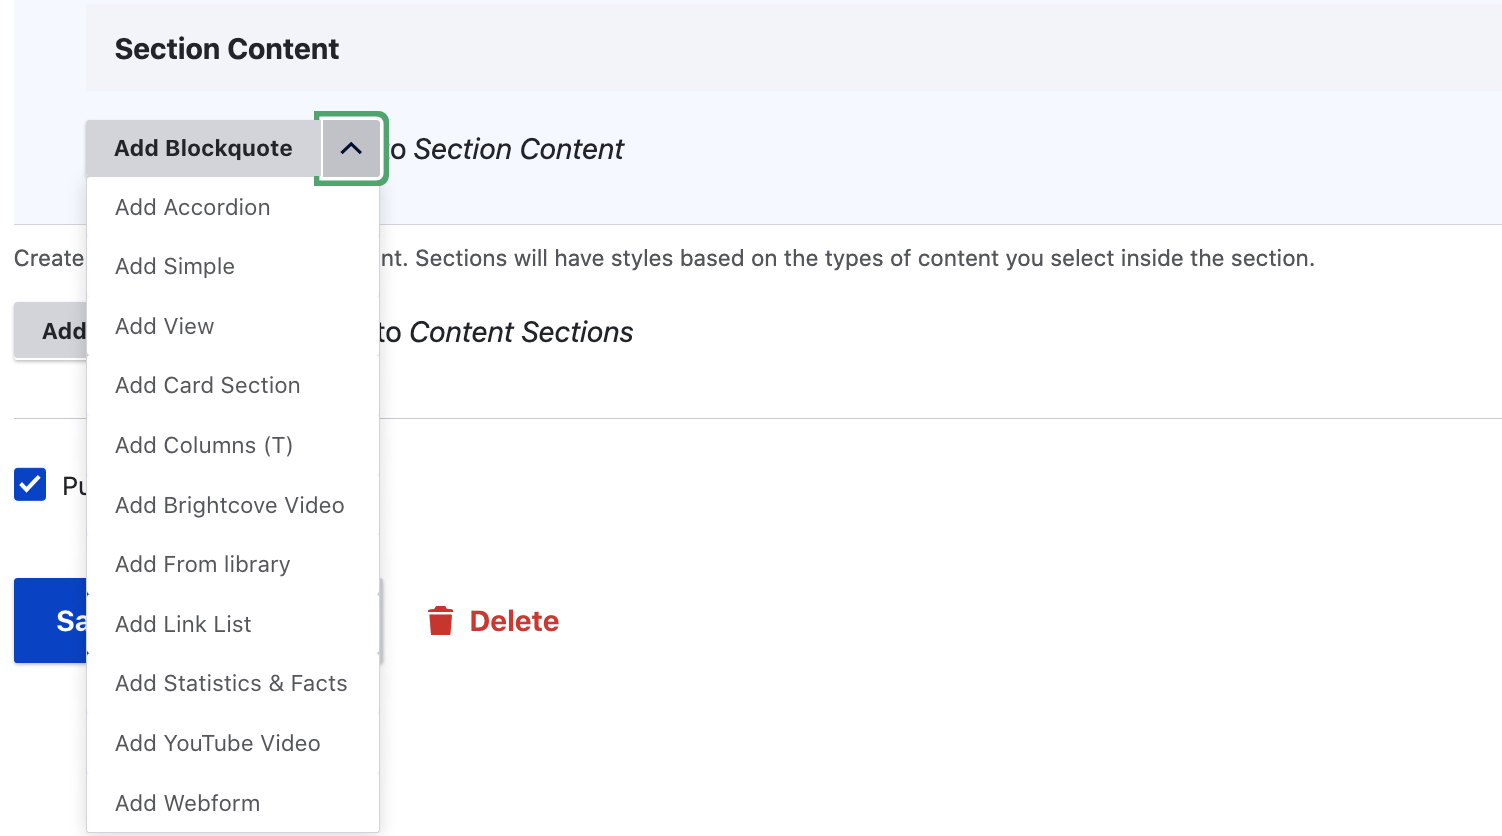Image resolution: width=1502 pixels, height=836 pixels.
Task: Pick Add Statistics & Facts option
Action: click(233, 683)
